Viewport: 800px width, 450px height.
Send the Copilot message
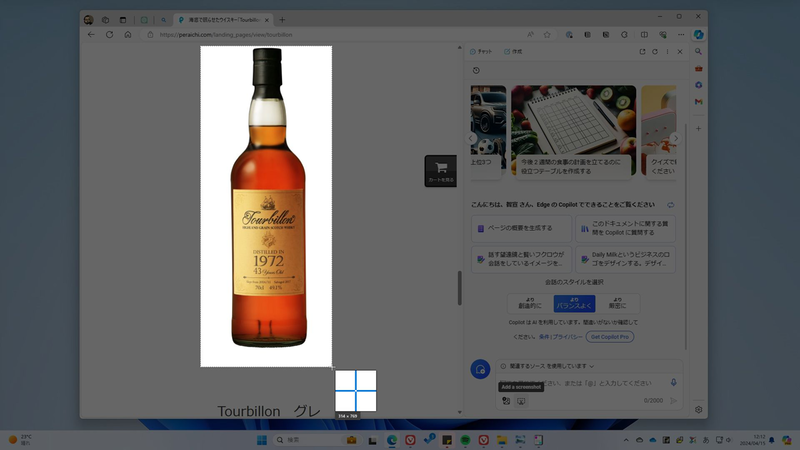(x=673, y=401)
